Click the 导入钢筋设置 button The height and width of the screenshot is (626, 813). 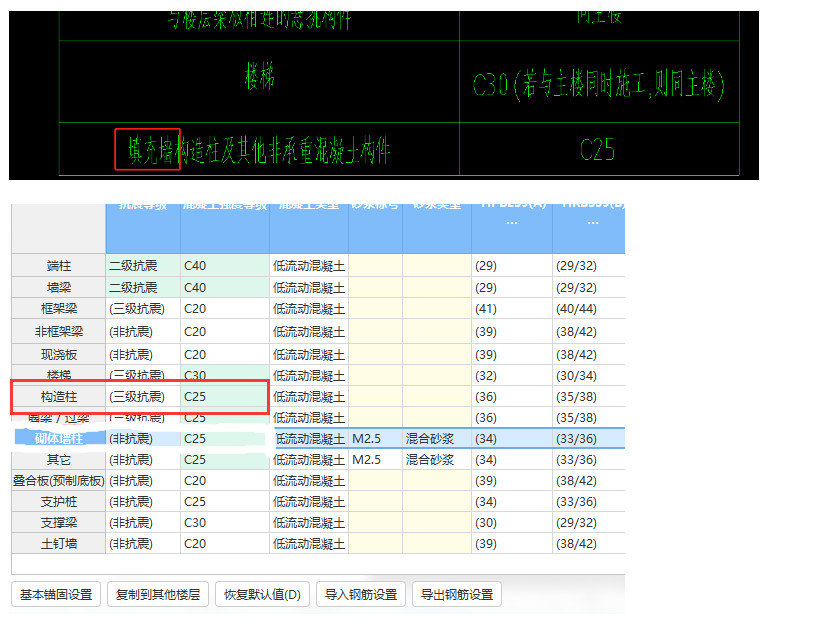[360, 594]
